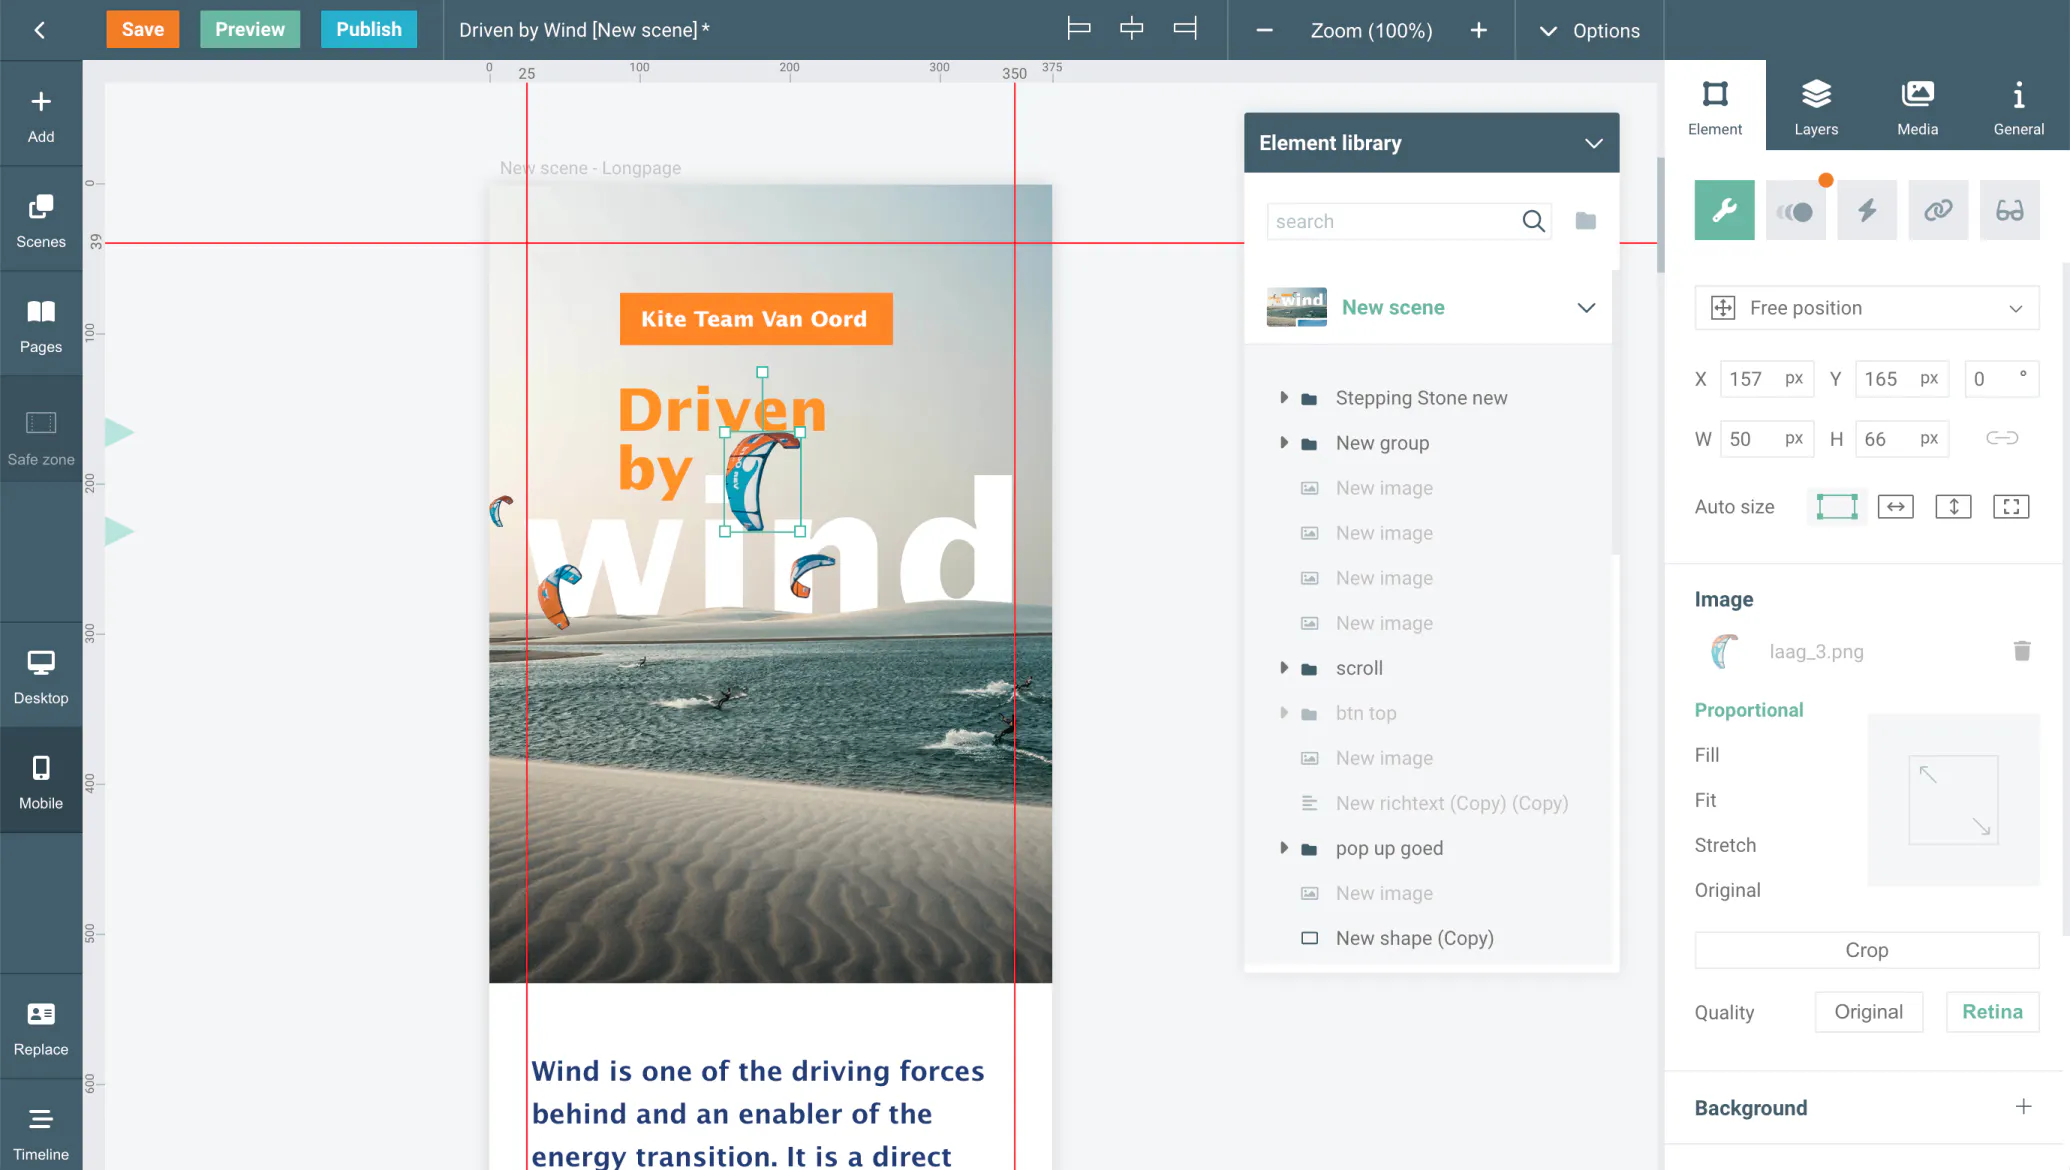Choose Retina quality
Viewport: 2070px width, 1170px height.
pos(1992,1012)
